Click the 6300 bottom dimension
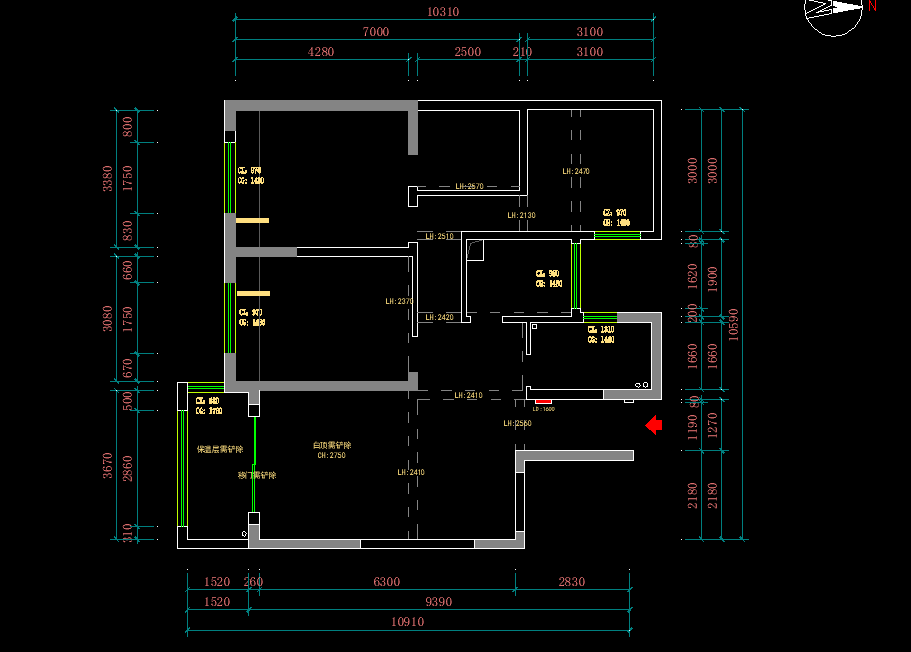 click(386, 582)
